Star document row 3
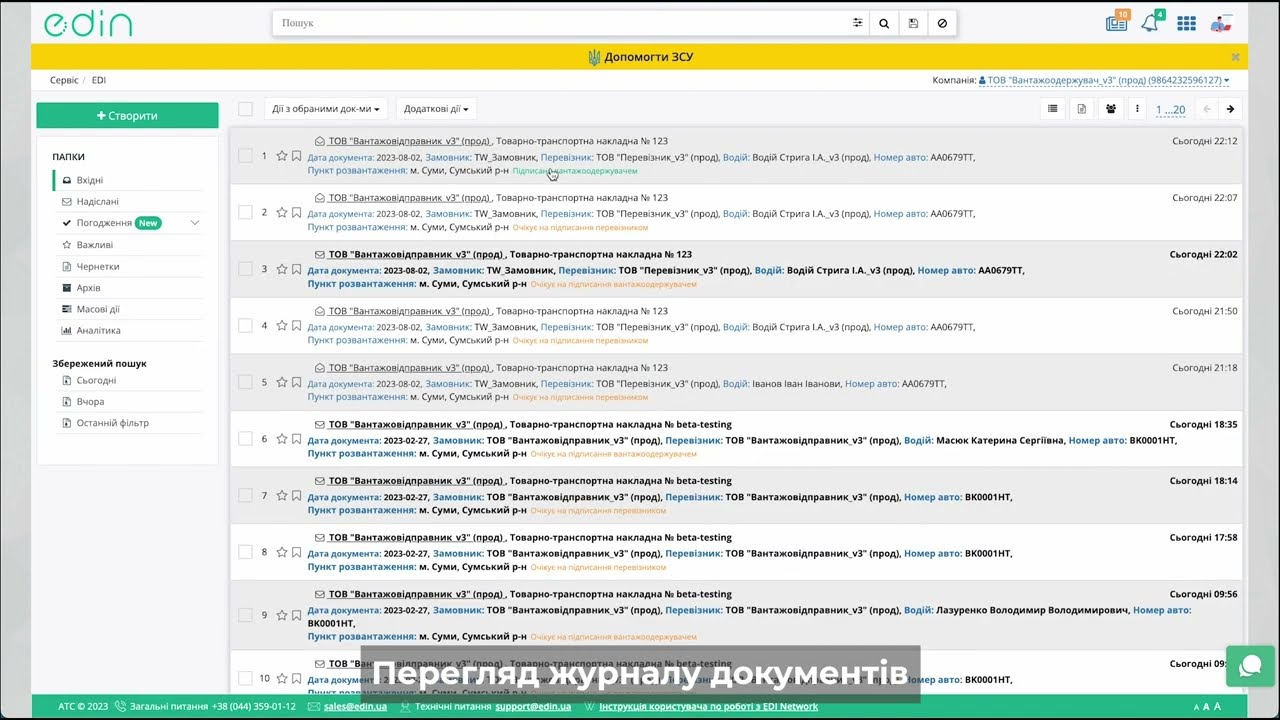1280x720 pixels. 282,269
